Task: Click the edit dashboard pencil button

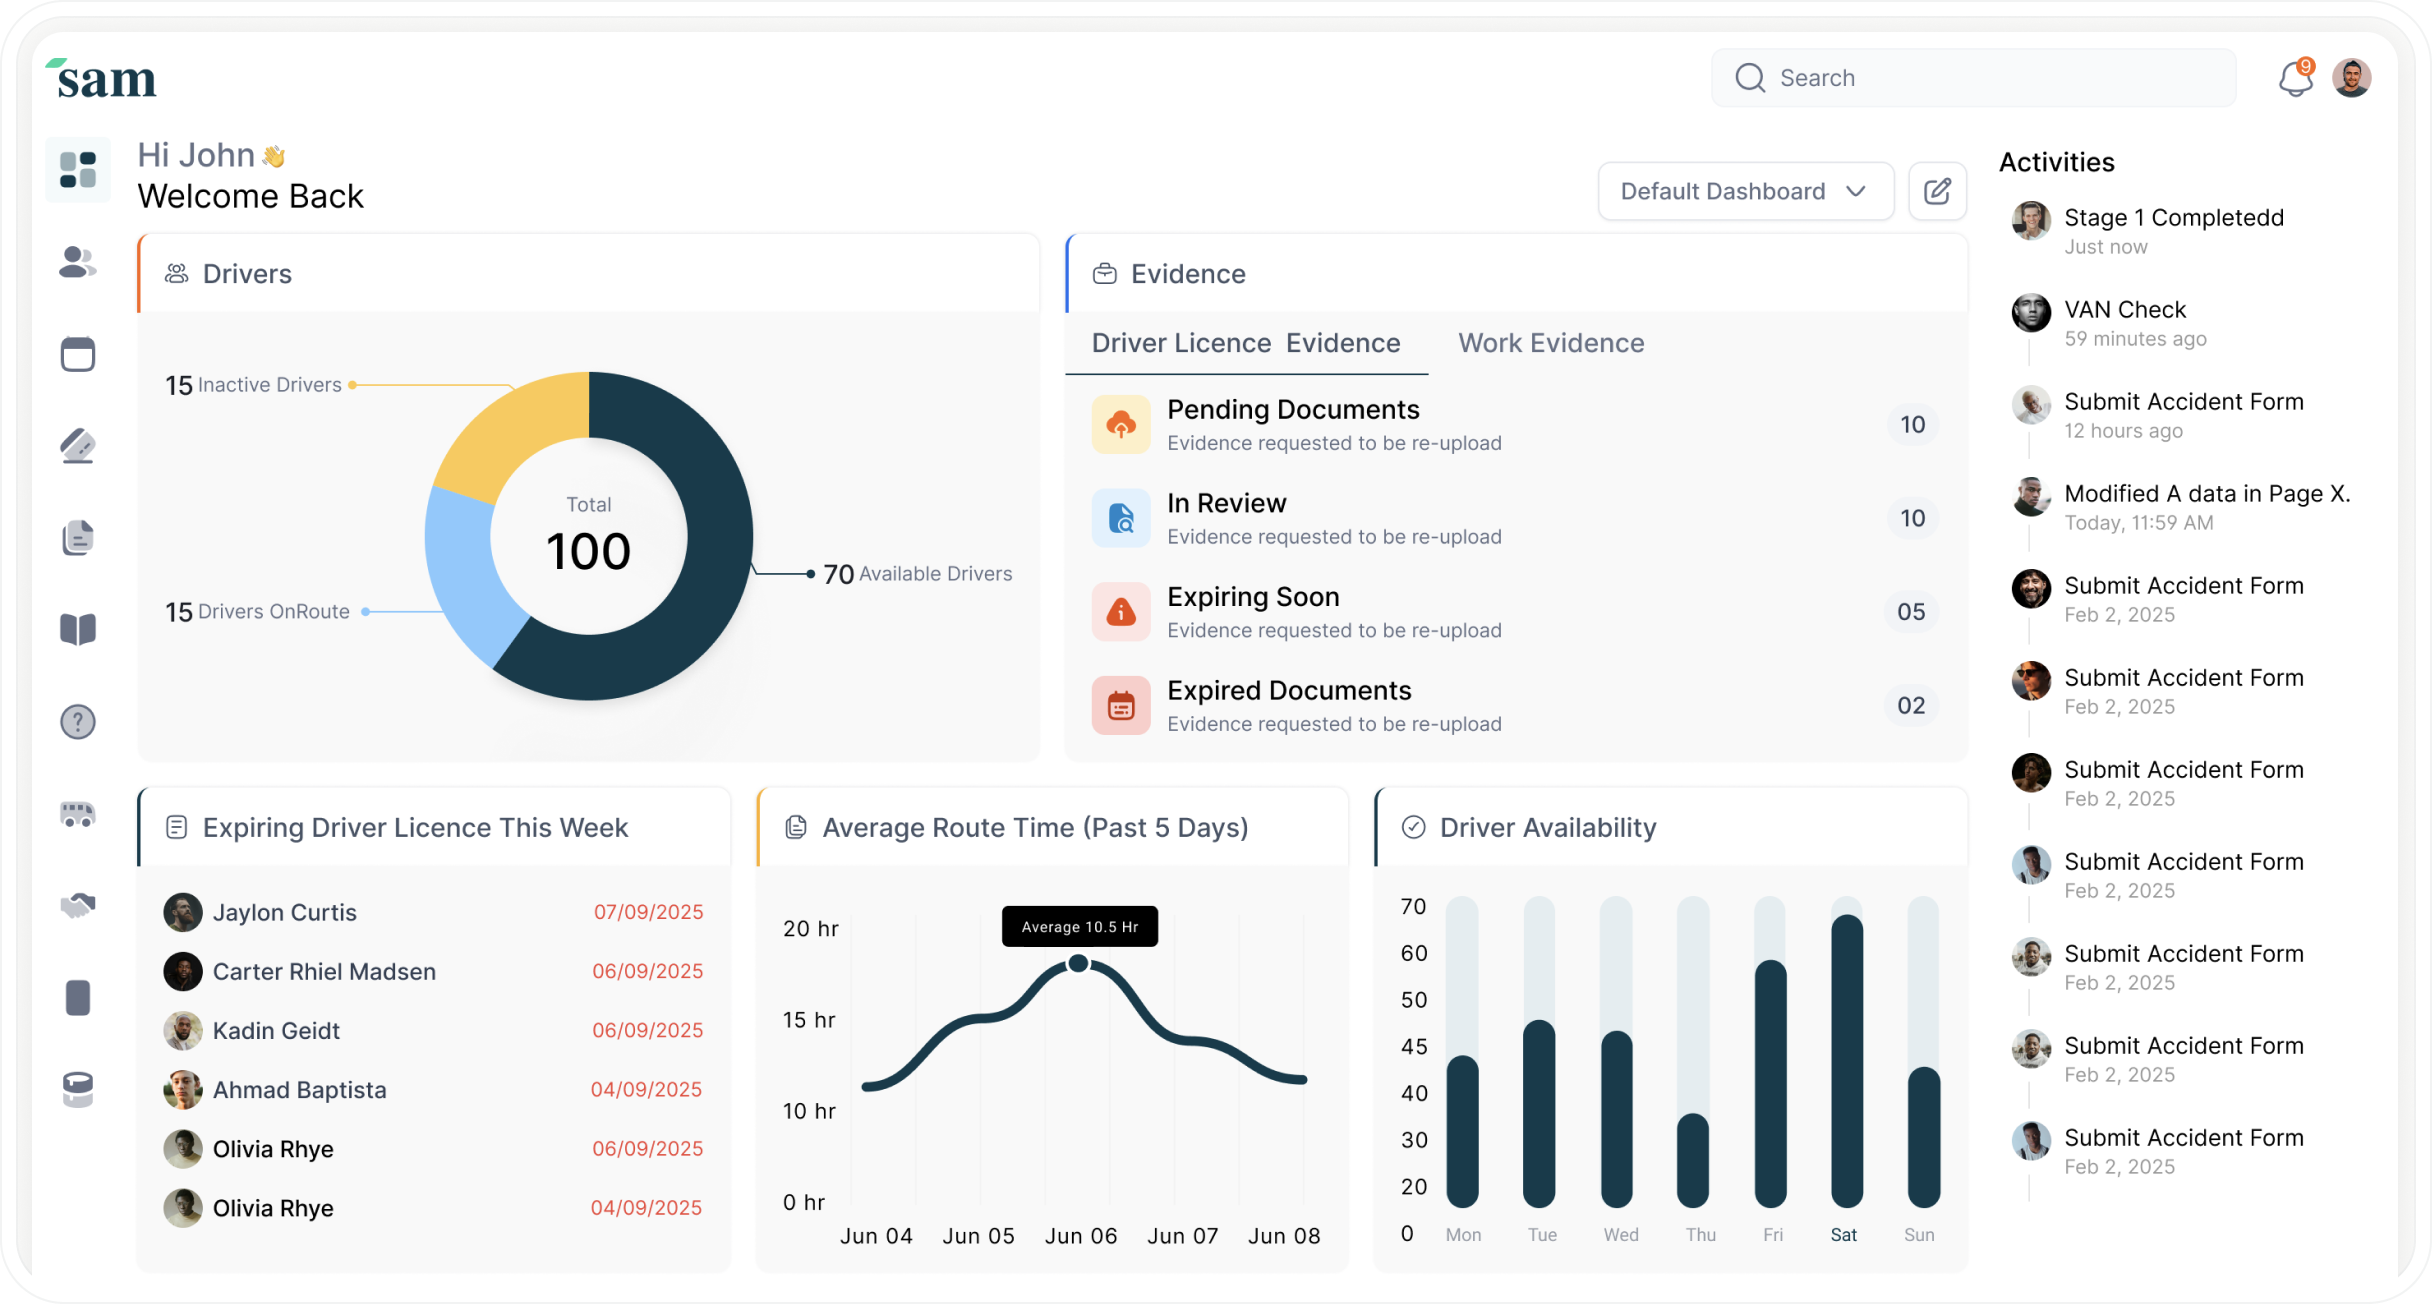Action: pyautogui.click(x=1937, y=191)
